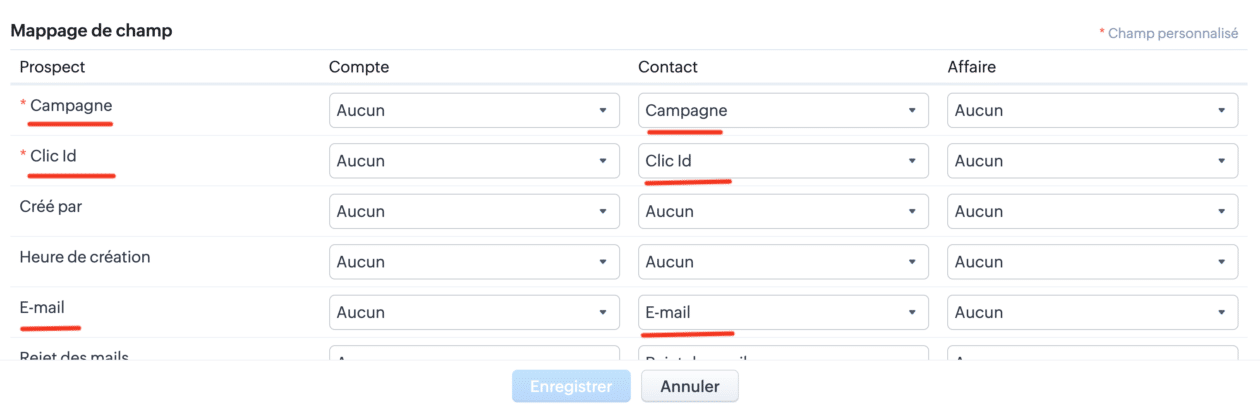Open Contact dropdown for Heure de création
The image size is (1260, 409).
(x=783, y=262)
